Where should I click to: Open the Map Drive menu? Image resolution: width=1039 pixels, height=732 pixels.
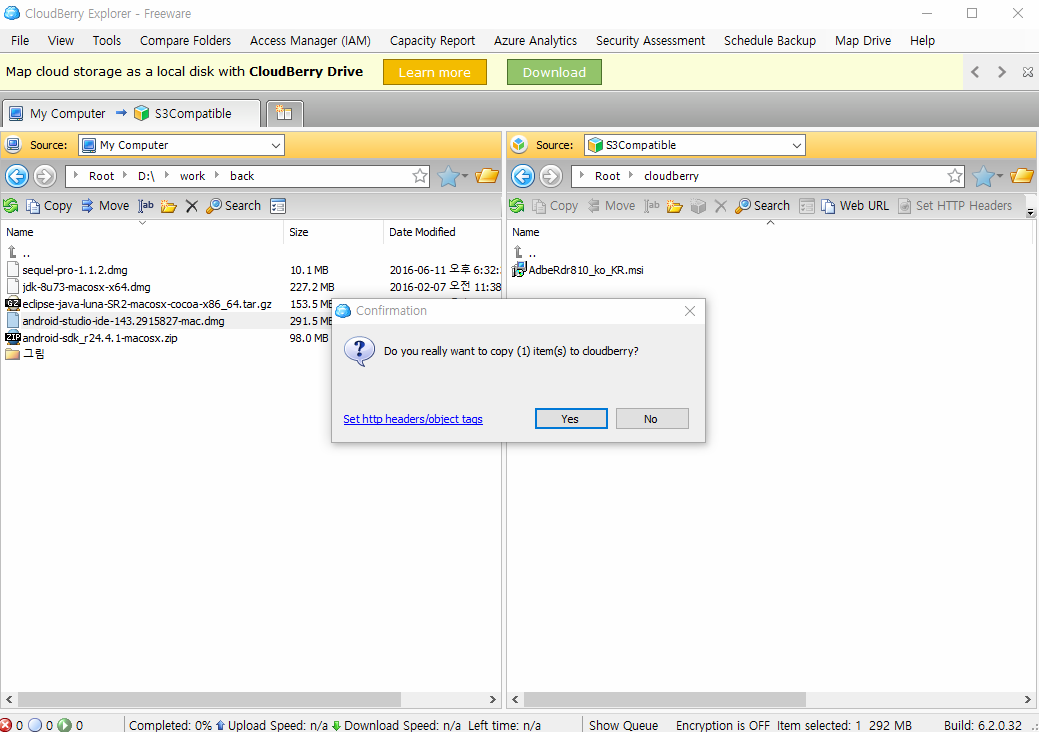[x=863, y=40]
